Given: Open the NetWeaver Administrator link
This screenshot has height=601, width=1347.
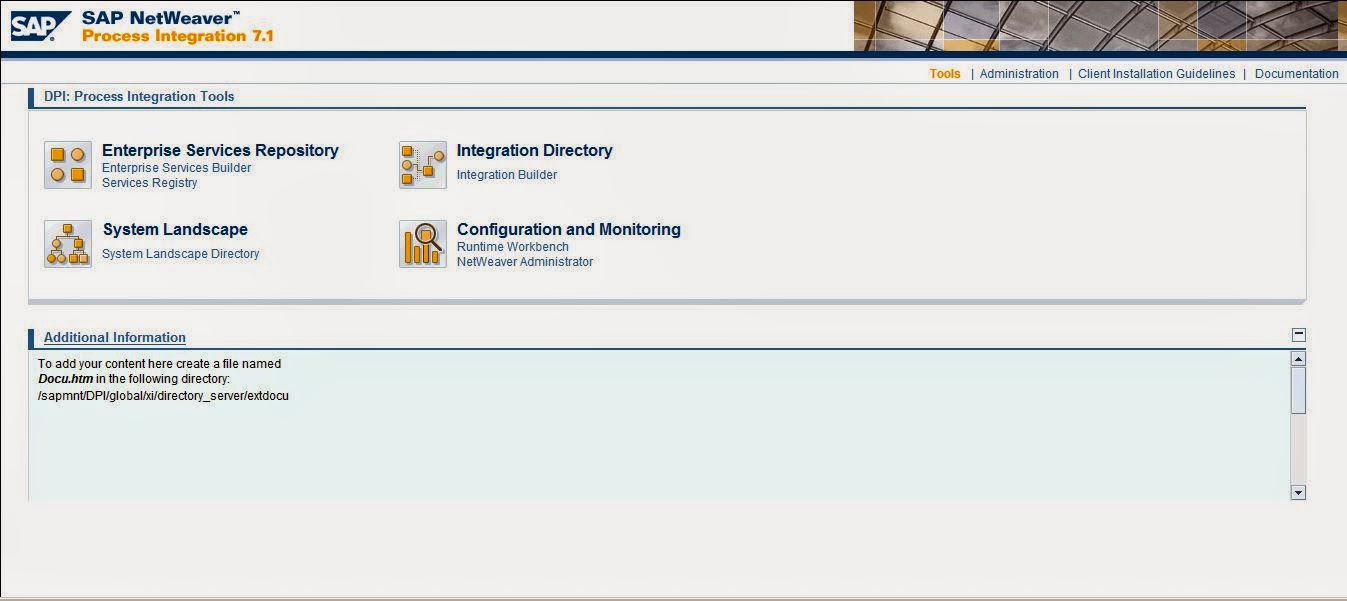Looking at the screenshot, I should point(525,262).
